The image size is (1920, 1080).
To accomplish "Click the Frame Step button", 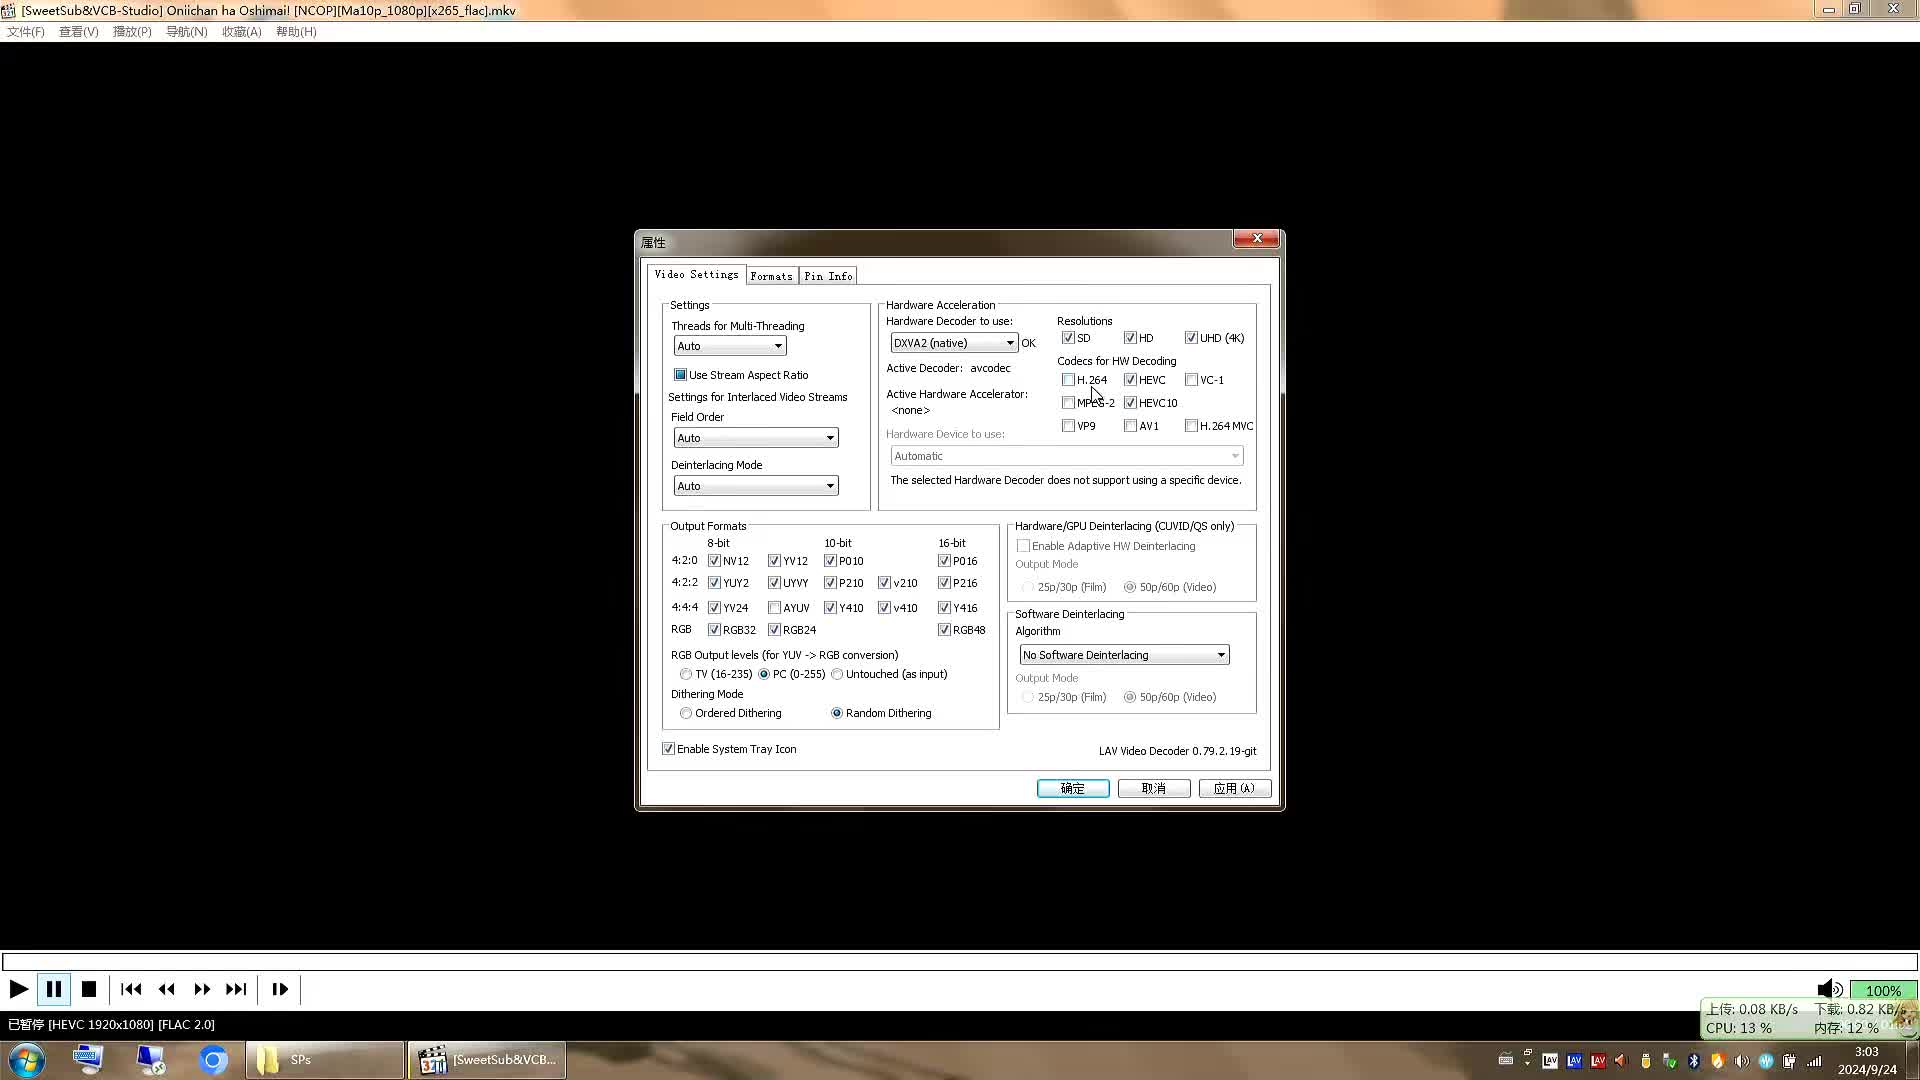I will (x=280, y=988).
